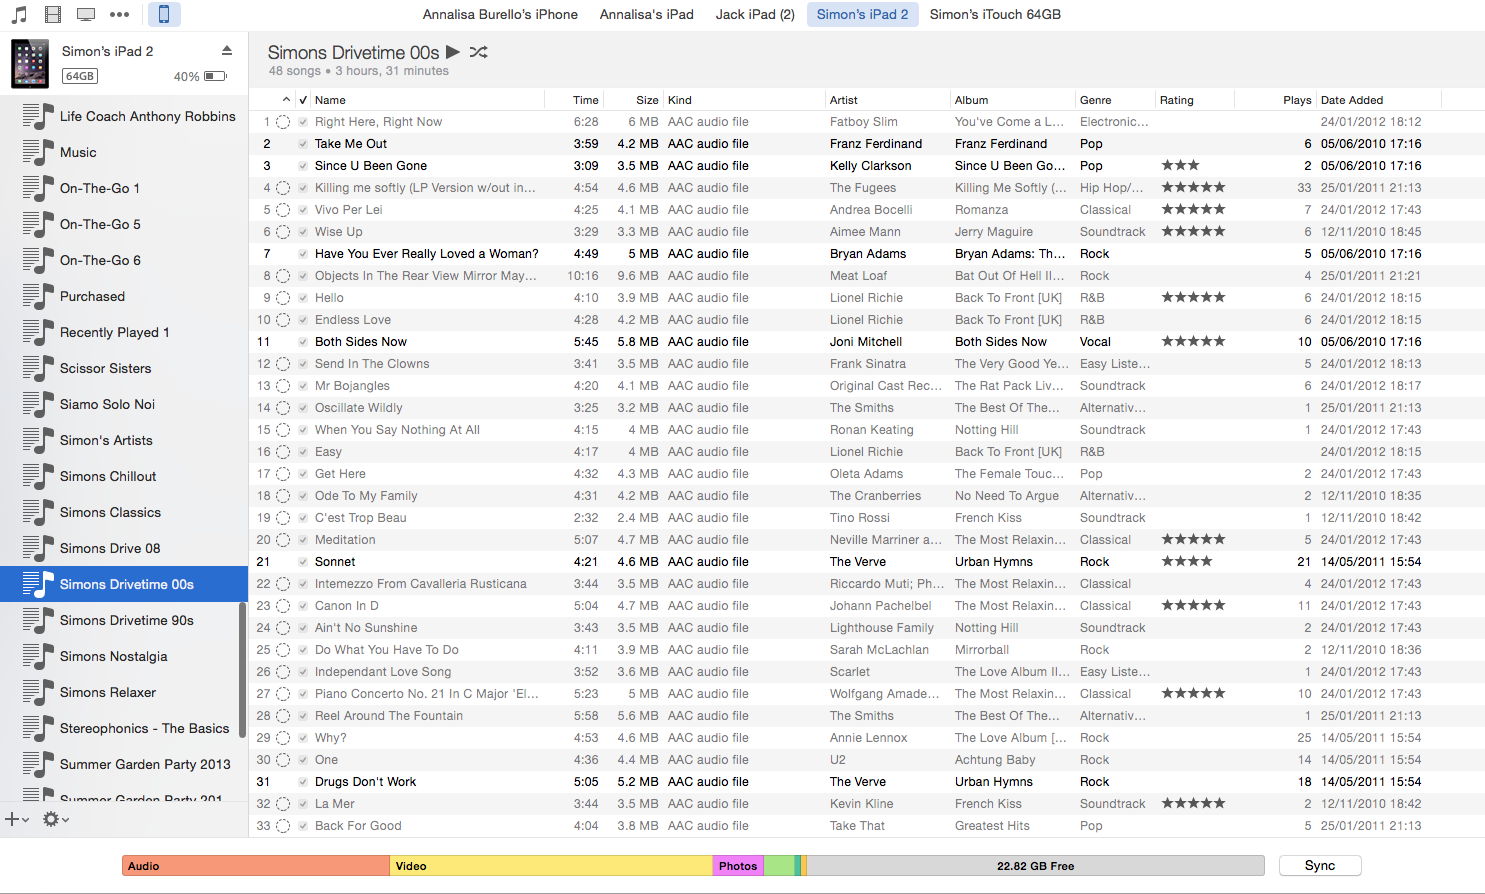
Task: Click the Photos segment of capacity bar
Action: 739,866
